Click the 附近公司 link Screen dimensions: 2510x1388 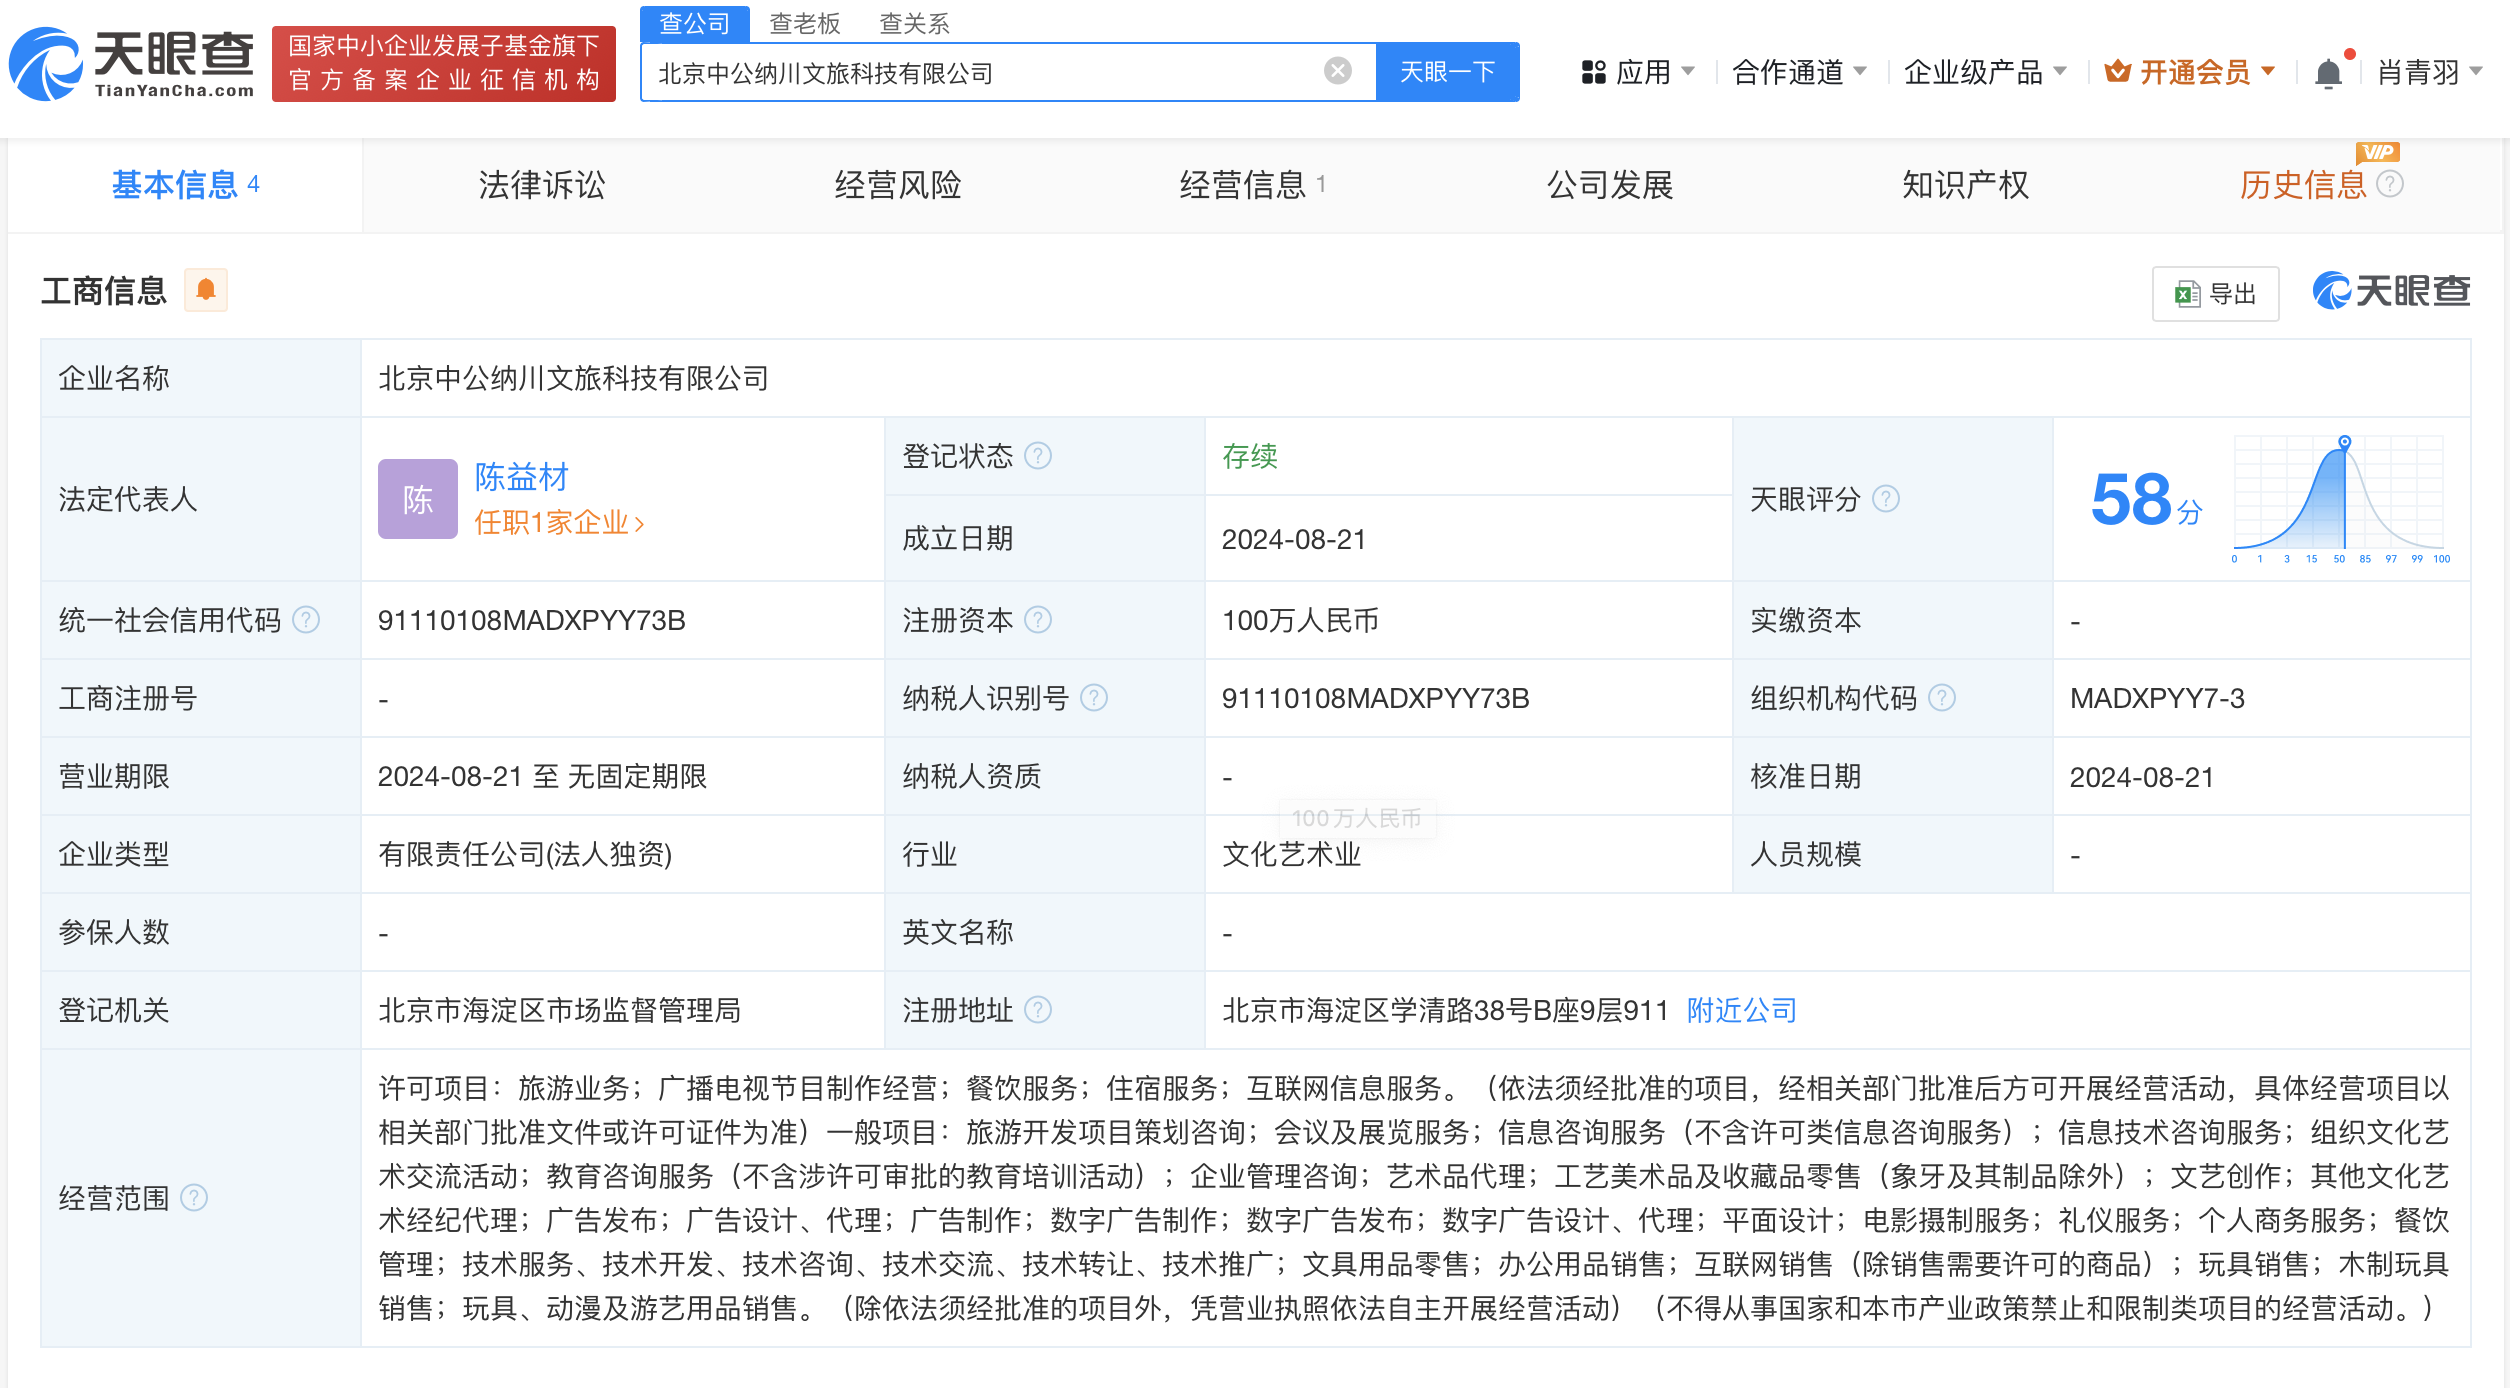point(1742,1010)
